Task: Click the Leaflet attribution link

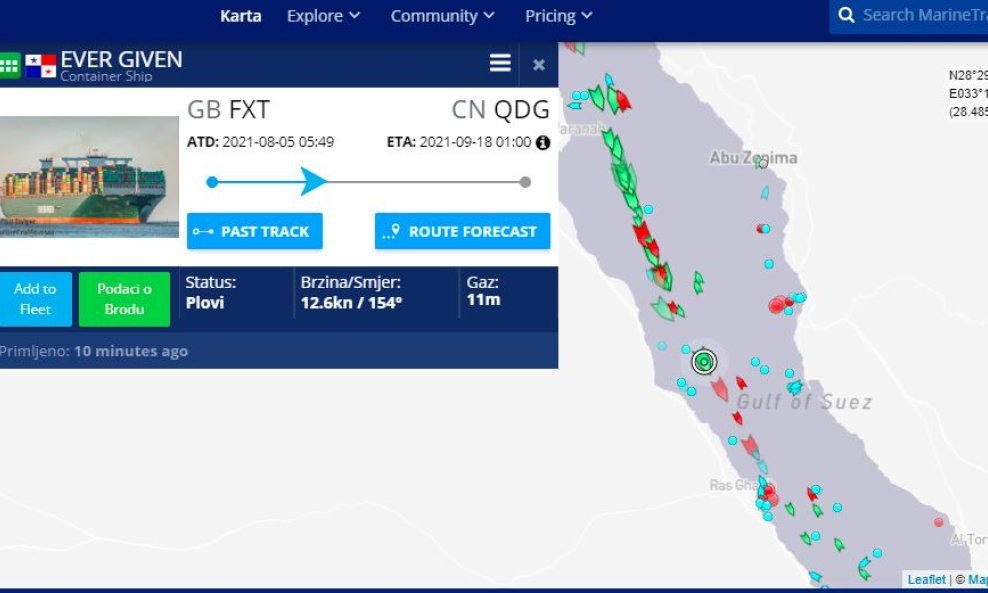Action: (x=926, y=579)
